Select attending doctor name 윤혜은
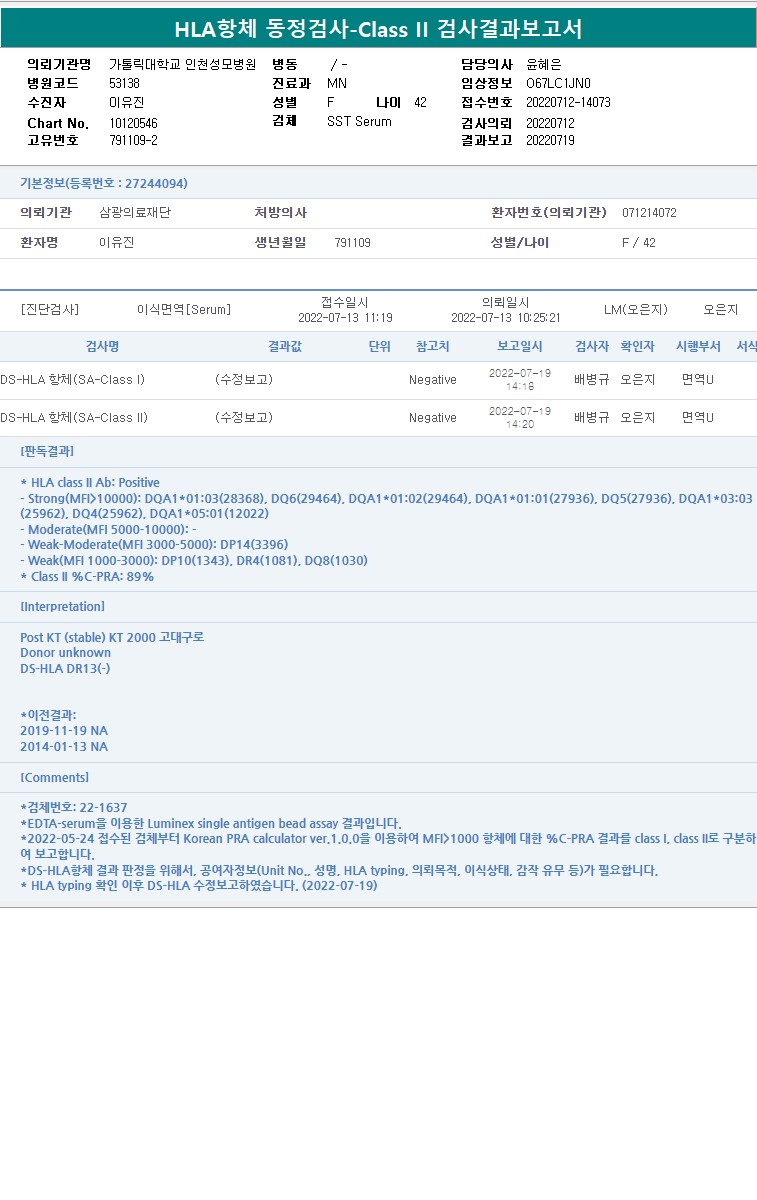The width and height of the screenshot is (757, 1200). pyautogui.click(x=544, y=64)
